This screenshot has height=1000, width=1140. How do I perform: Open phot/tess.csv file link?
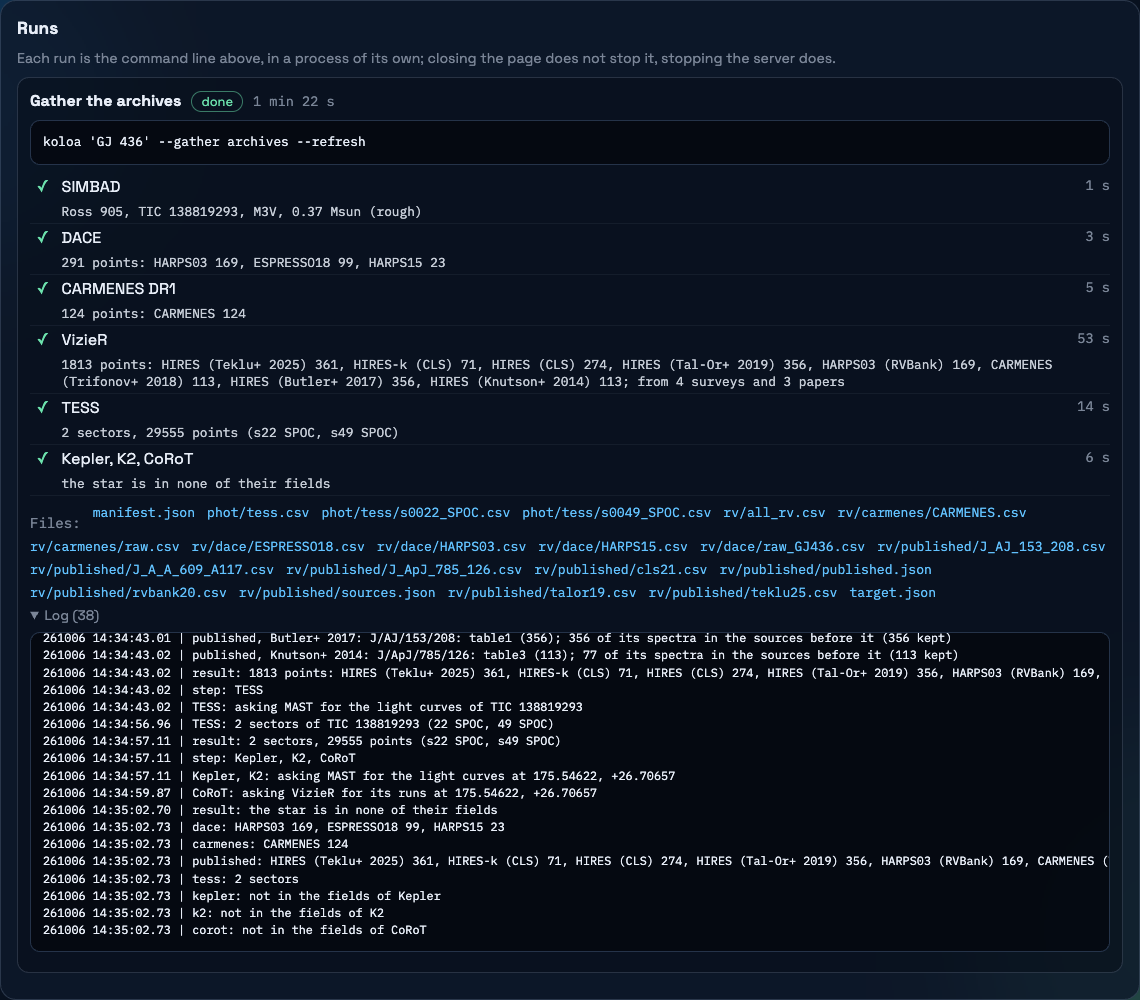click(258, 513)
